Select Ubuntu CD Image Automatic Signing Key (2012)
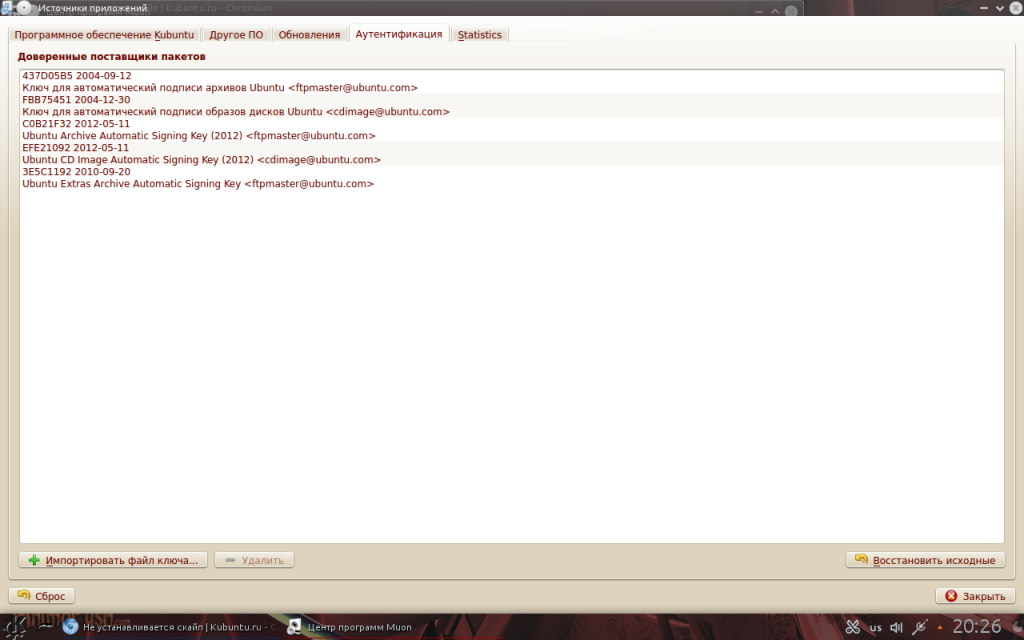Viewport: 1024px width, 640px height. point(201,160)
